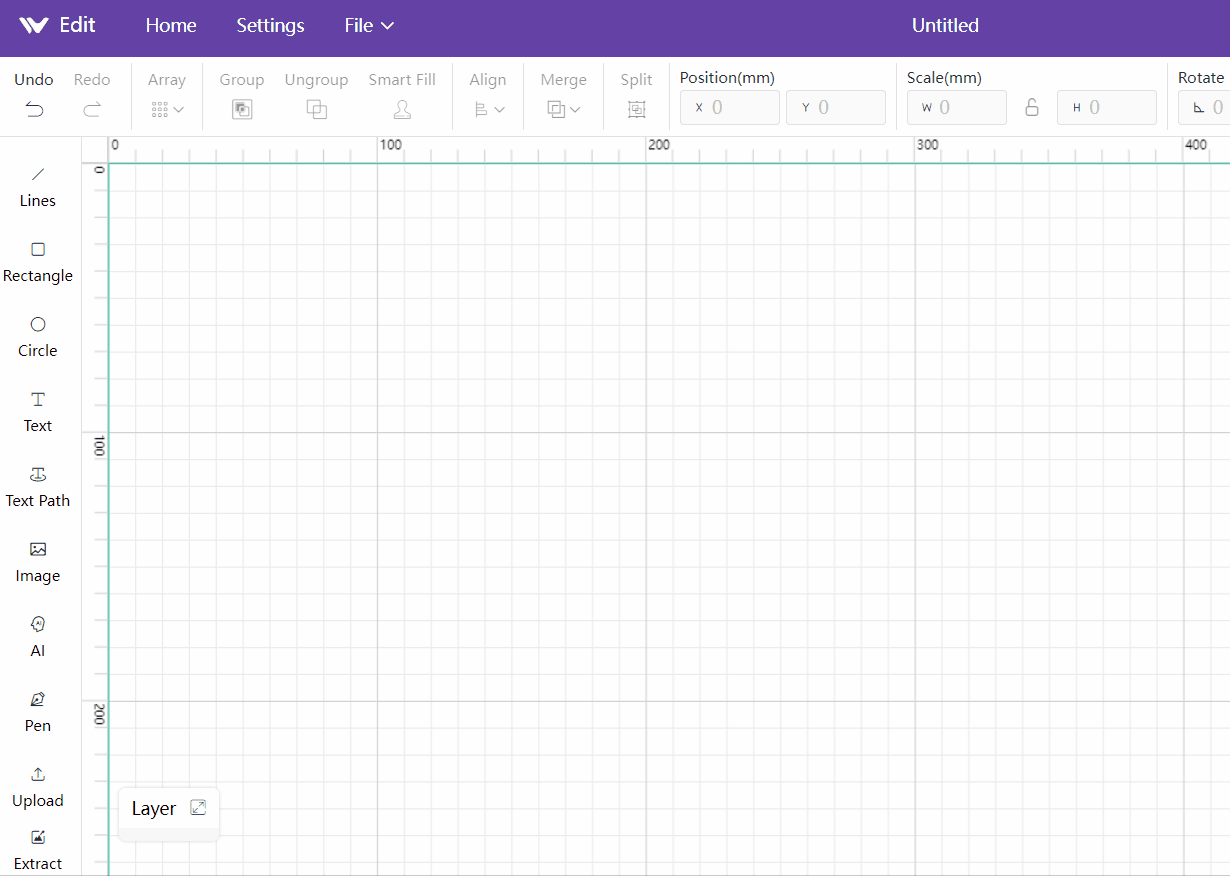Screen dimensions: 1230x876
Task: Launch the AI tool in sidebar
Action: [x=38, y=636]
